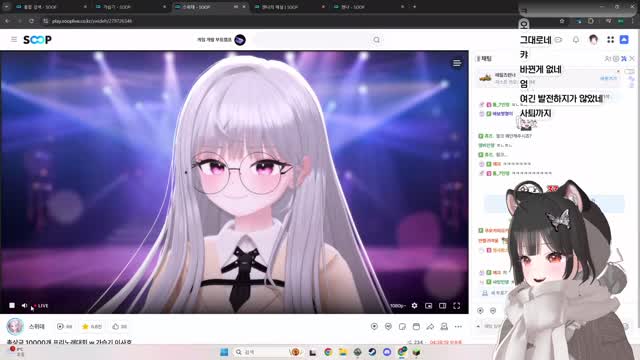The image size is (640, 360).
Task: Open the profile avatar menu in header
Action: point(593,40)
